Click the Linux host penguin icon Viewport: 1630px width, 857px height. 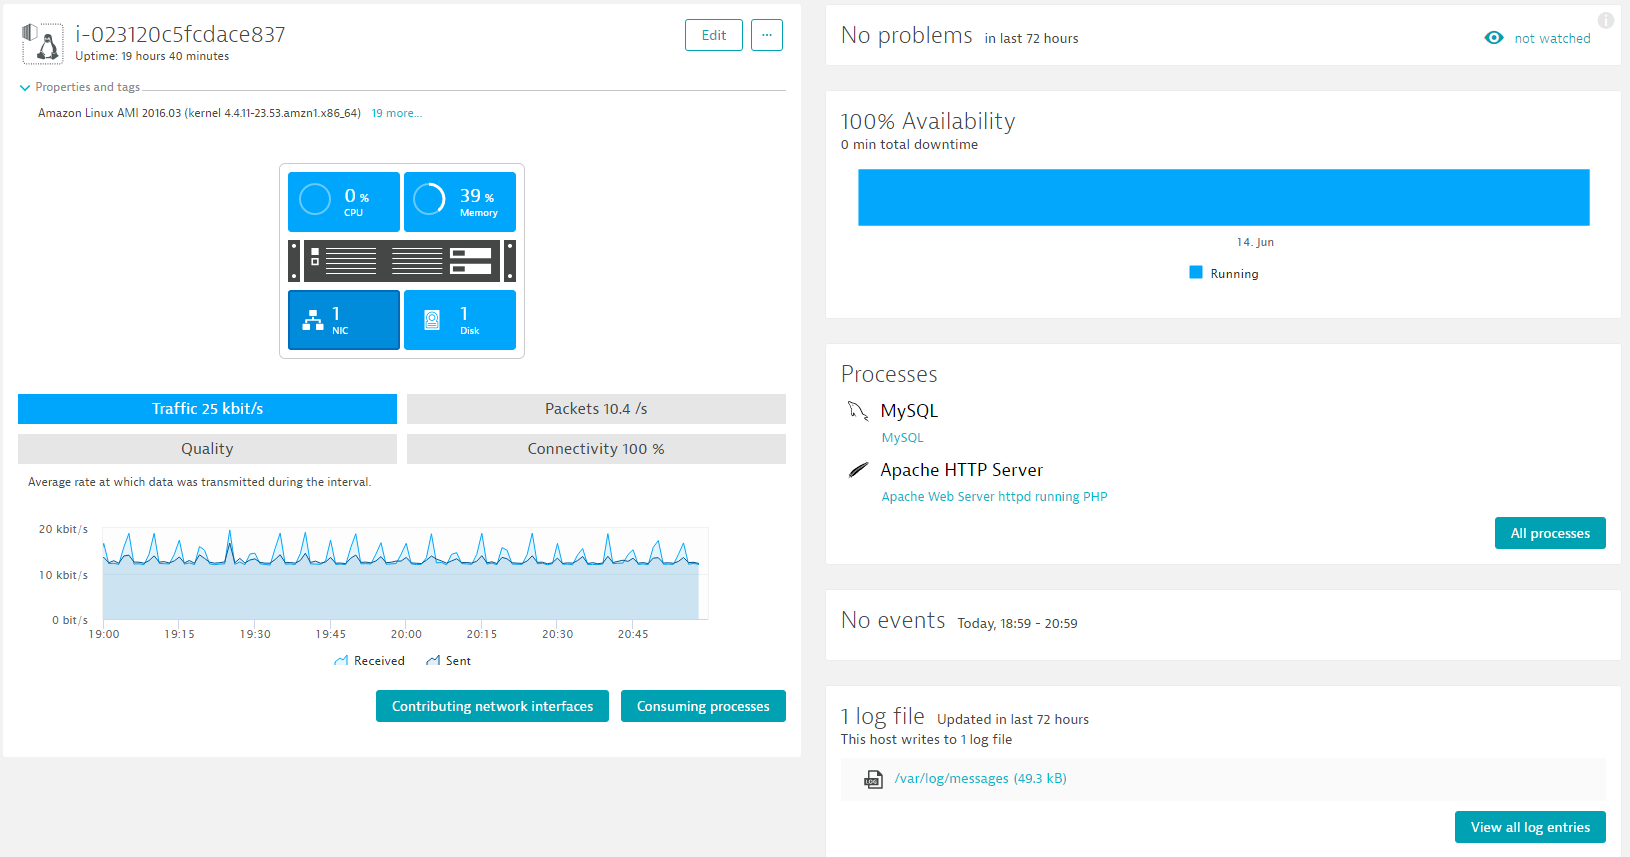pos(42,43)
